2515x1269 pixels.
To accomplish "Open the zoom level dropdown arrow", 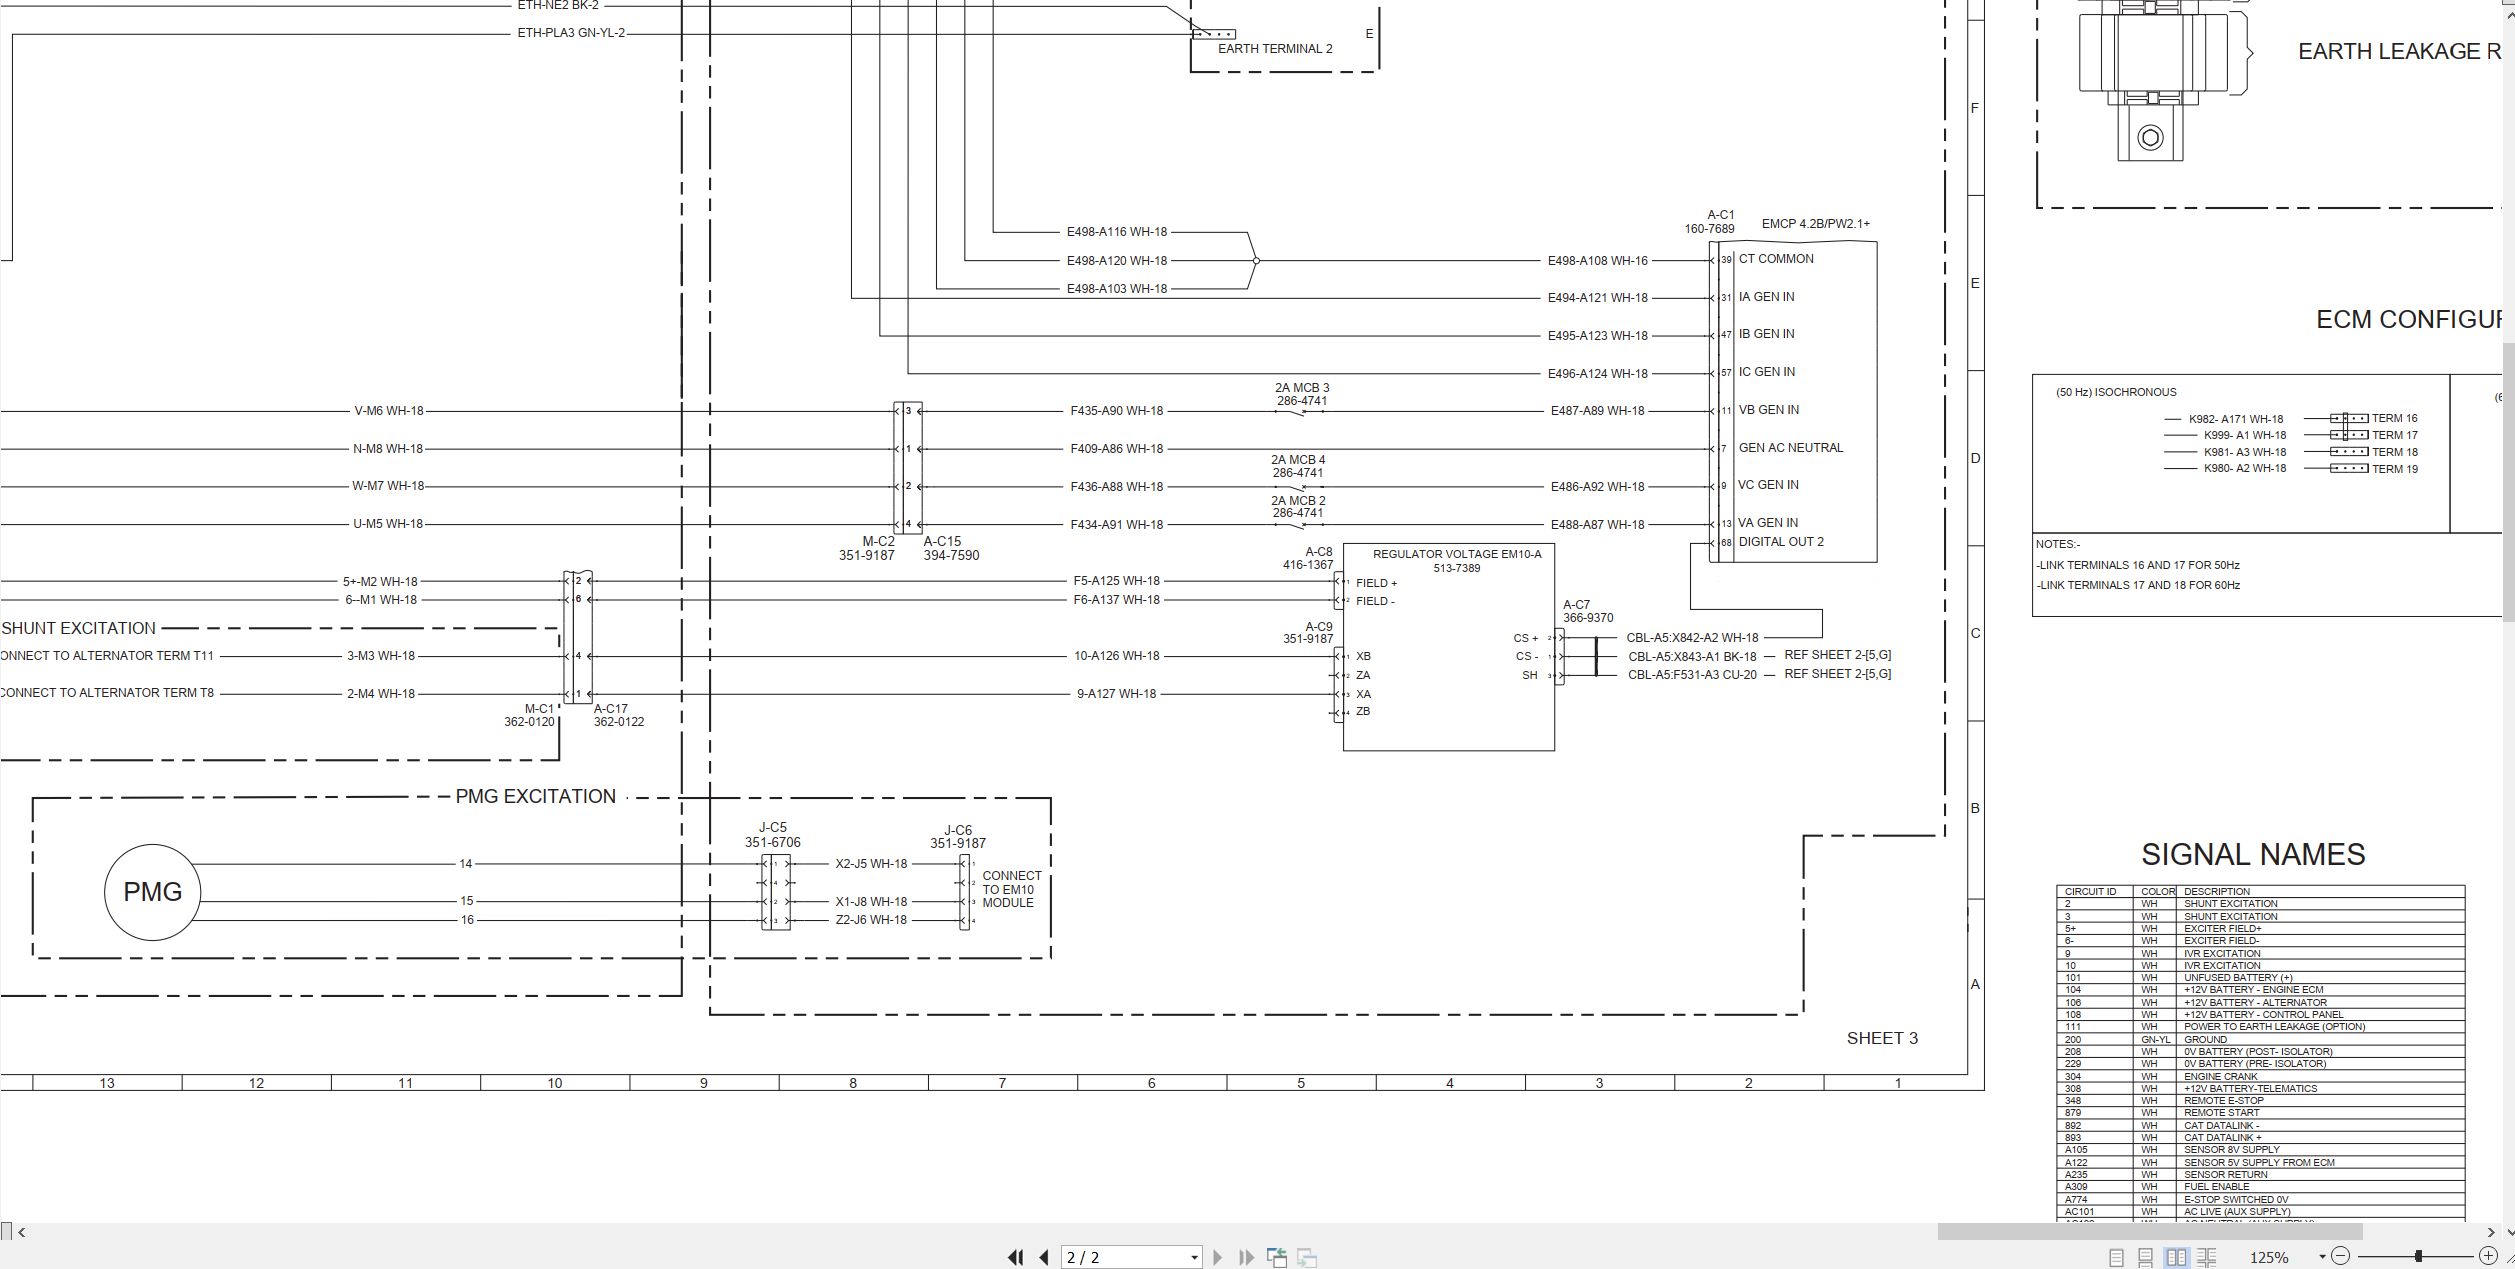I will [x=2322, y=1257].
